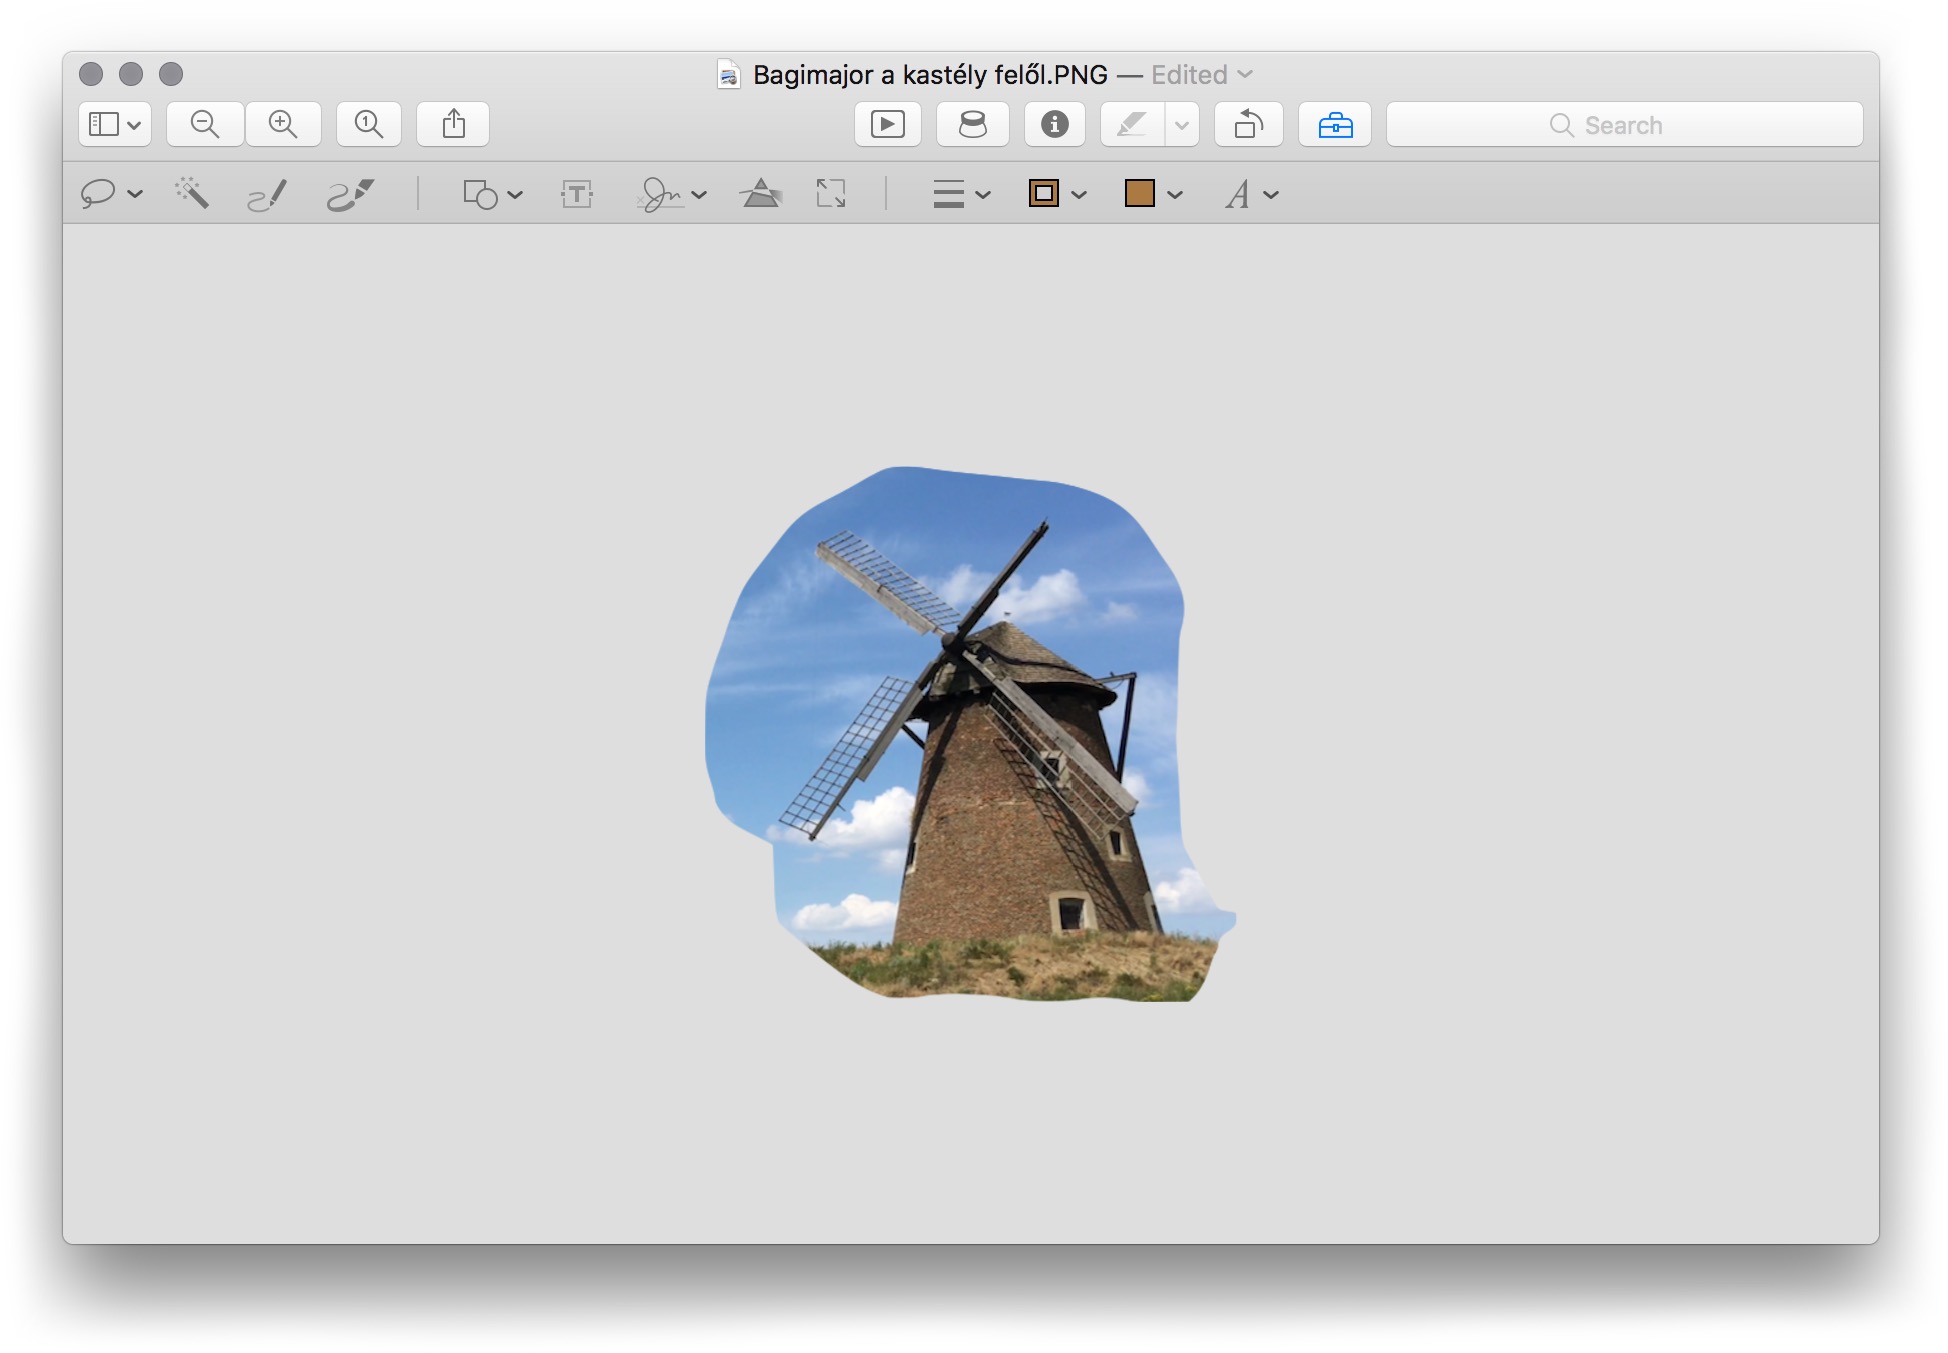Start the slideshow play icon
Screen dimensions: 1948x1353
point(888,124)
